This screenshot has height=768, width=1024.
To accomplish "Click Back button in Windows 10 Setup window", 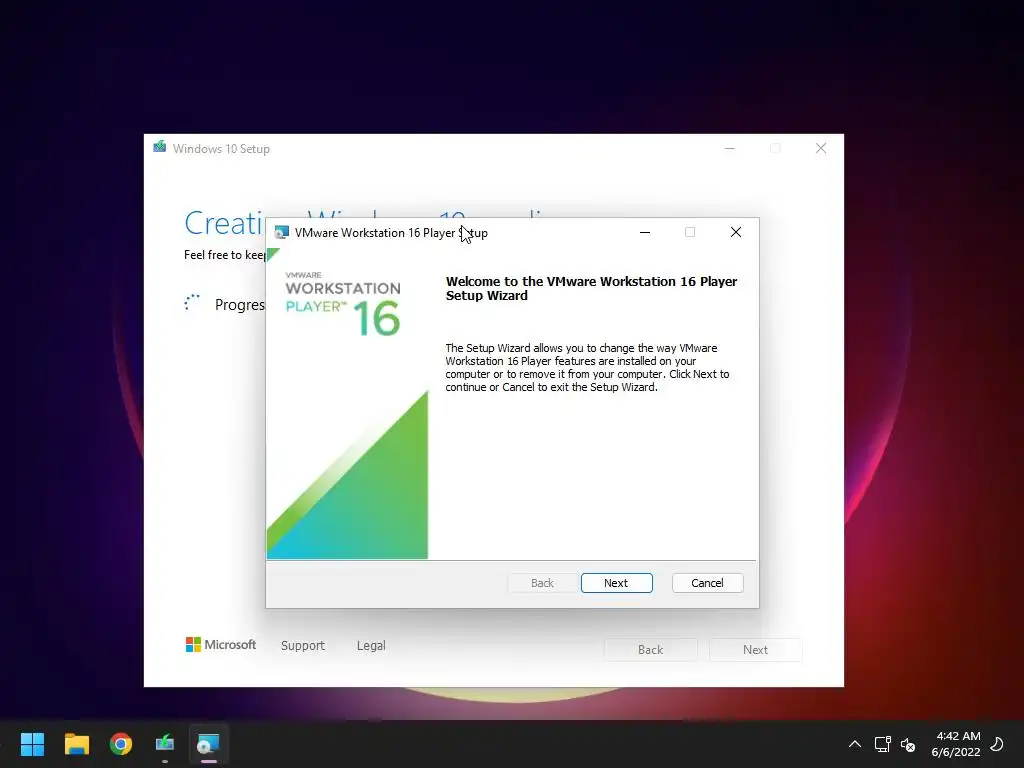I will click(x=650, y=650).
